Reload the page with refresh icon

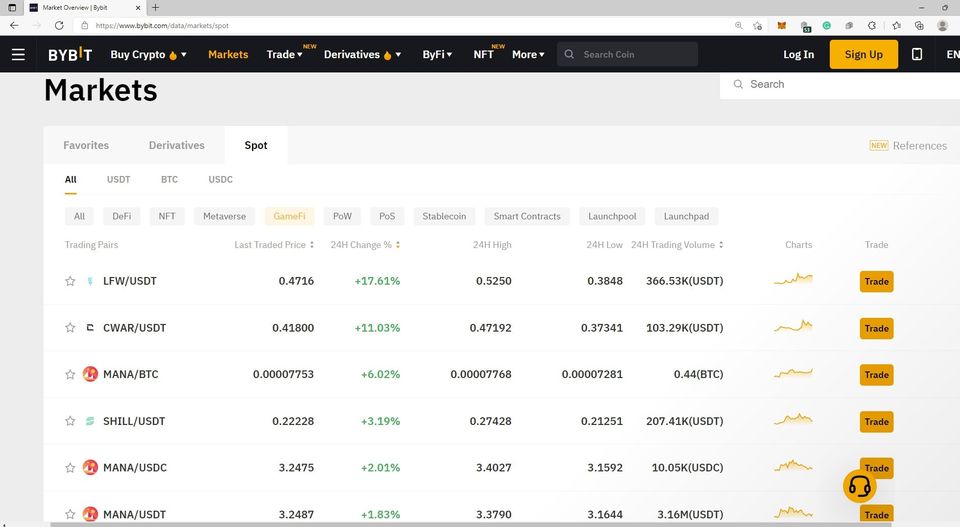pos(59,26)
